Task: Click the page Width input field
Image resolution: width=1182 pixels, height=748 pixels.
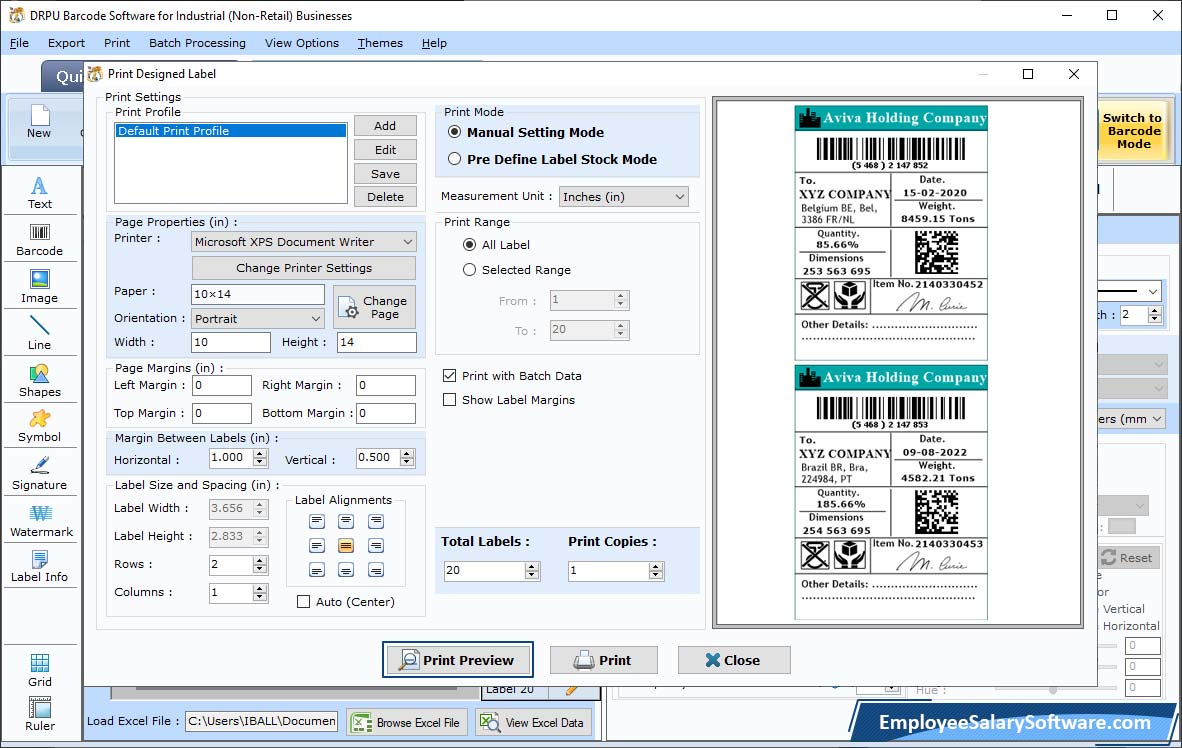Action: click(x=231, y=342)
